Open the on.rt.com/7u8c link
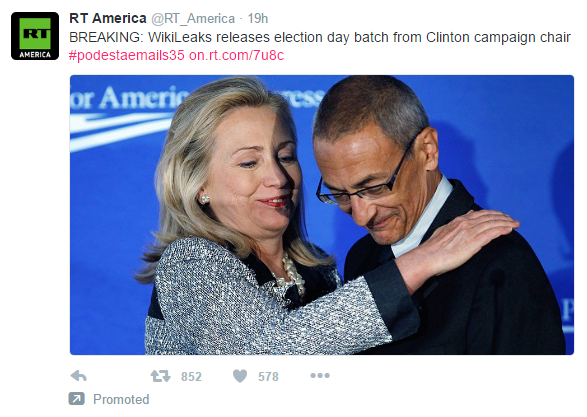 236,55
